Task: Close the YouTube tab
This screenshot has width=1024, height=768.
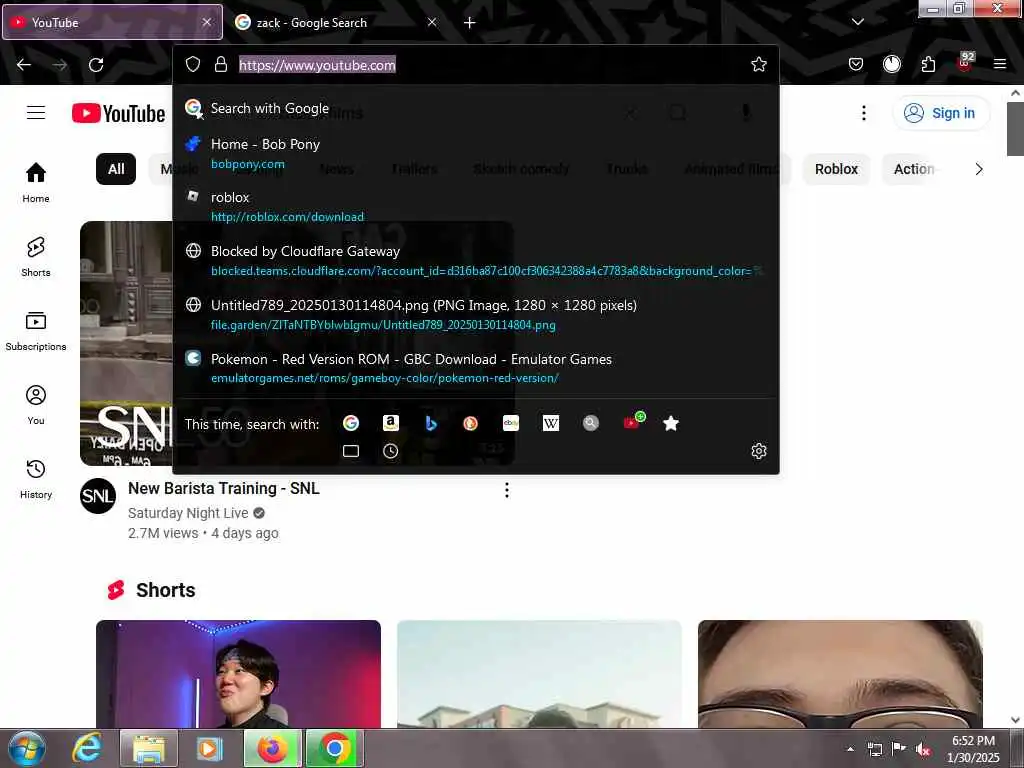Action: (x=206, y=22)
